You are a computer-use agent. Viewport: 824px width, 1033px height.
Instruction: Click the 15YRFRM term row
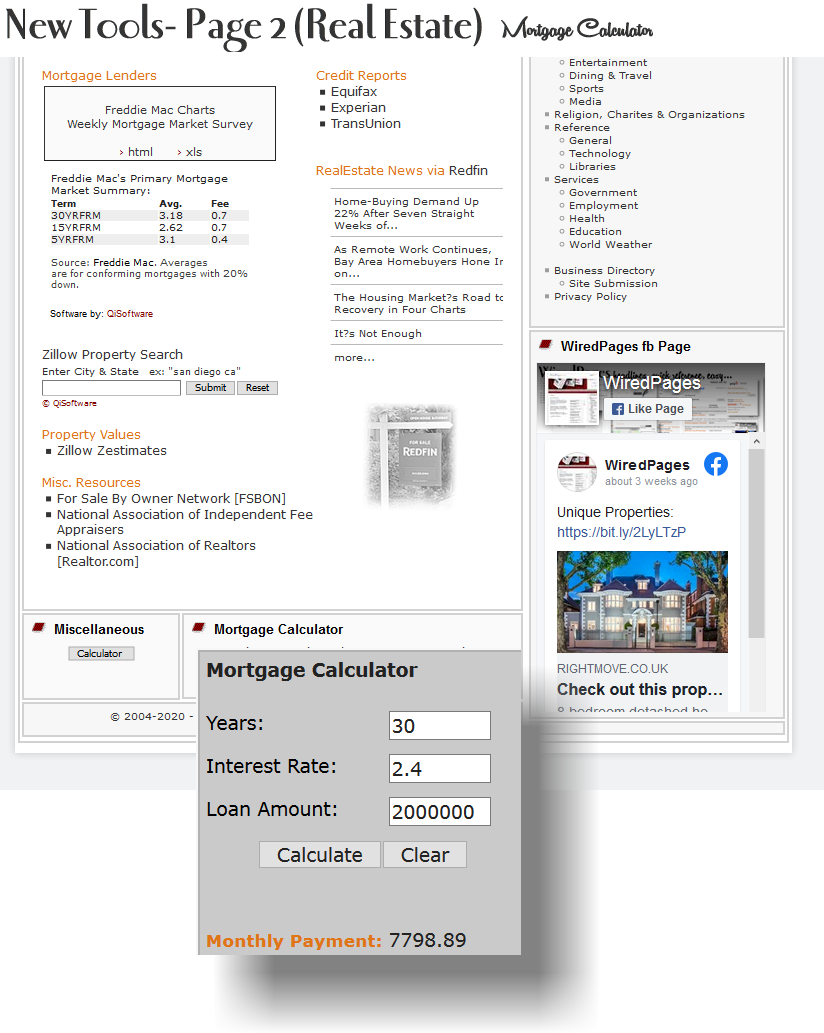[150, 227]
